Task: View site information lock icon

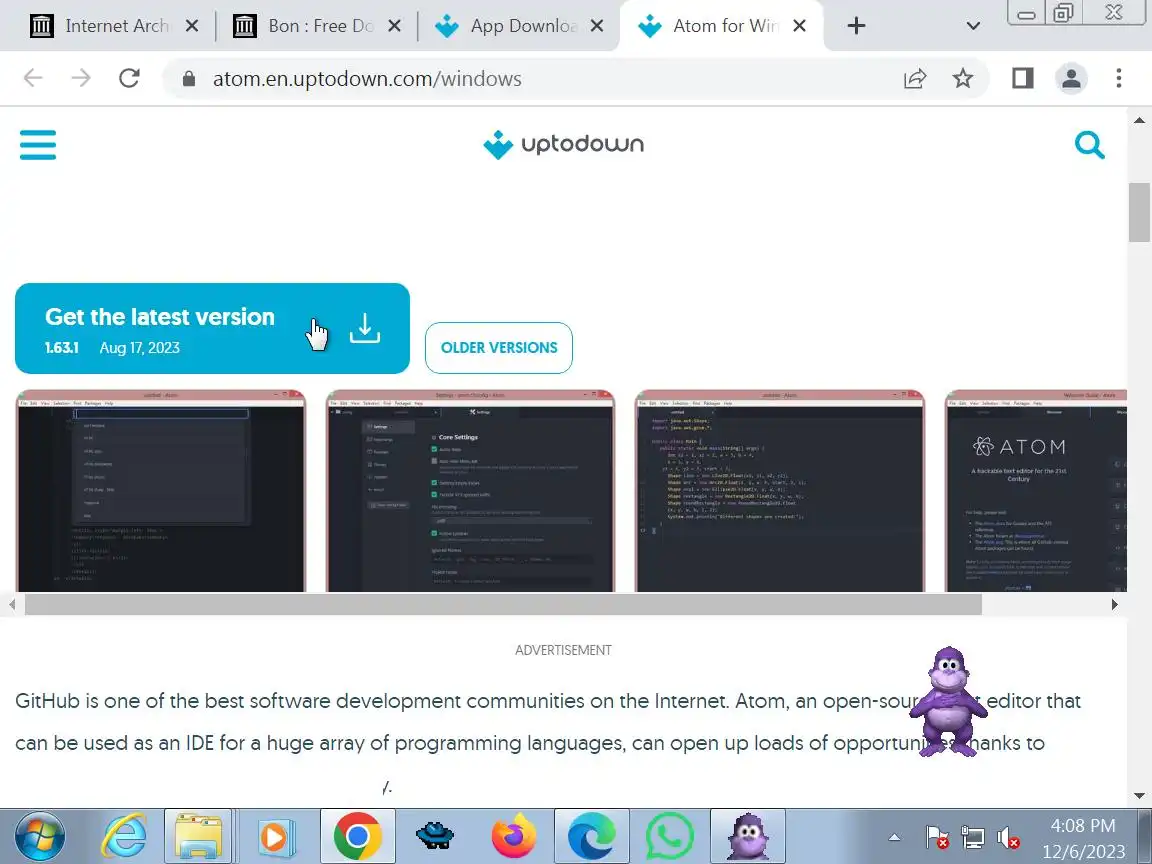Action: coord(189,79)
